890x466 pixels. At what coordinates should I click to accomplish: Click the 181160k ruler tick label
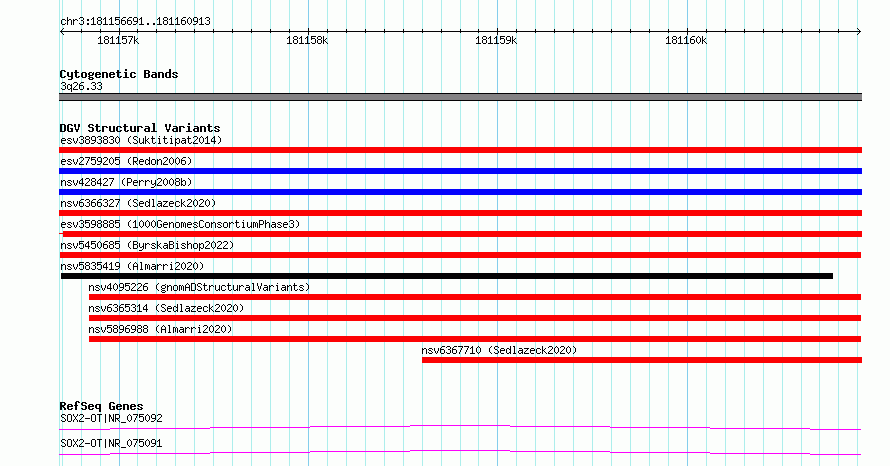(686, 40)
